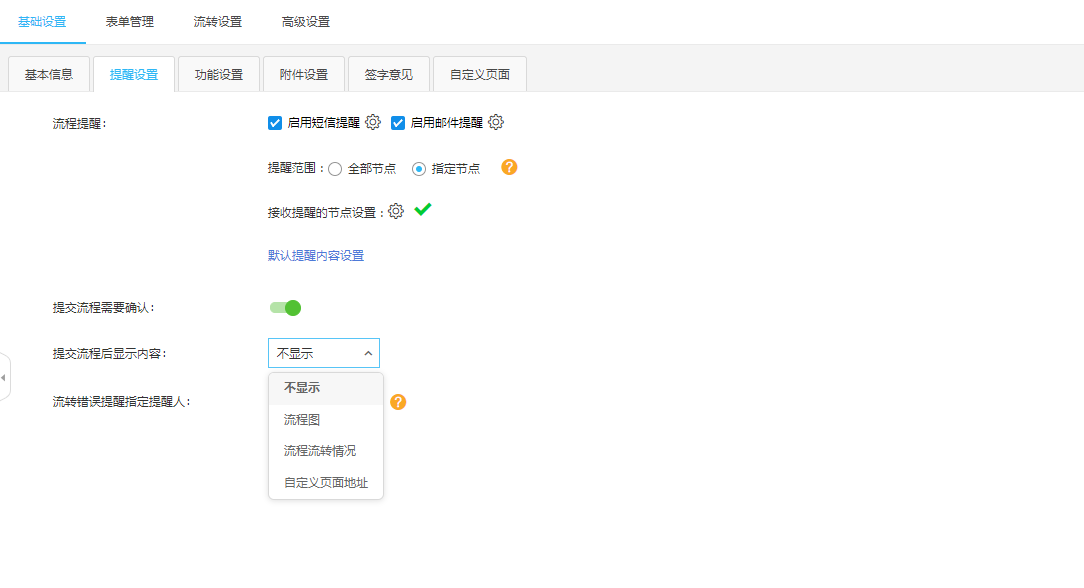Image resolution: width=1084 pixels, height=588 pixels.
Task: Open SMS reminder settings gear icon
Action: [x=373, y=122]
